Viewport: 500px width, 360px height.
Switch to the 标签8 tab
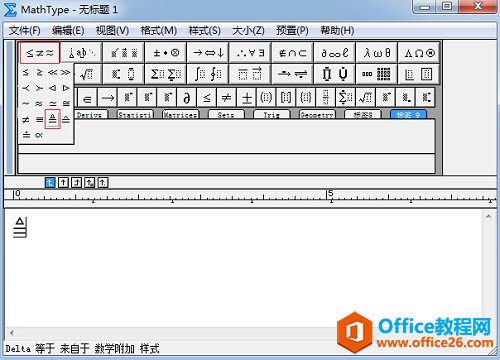363,115
